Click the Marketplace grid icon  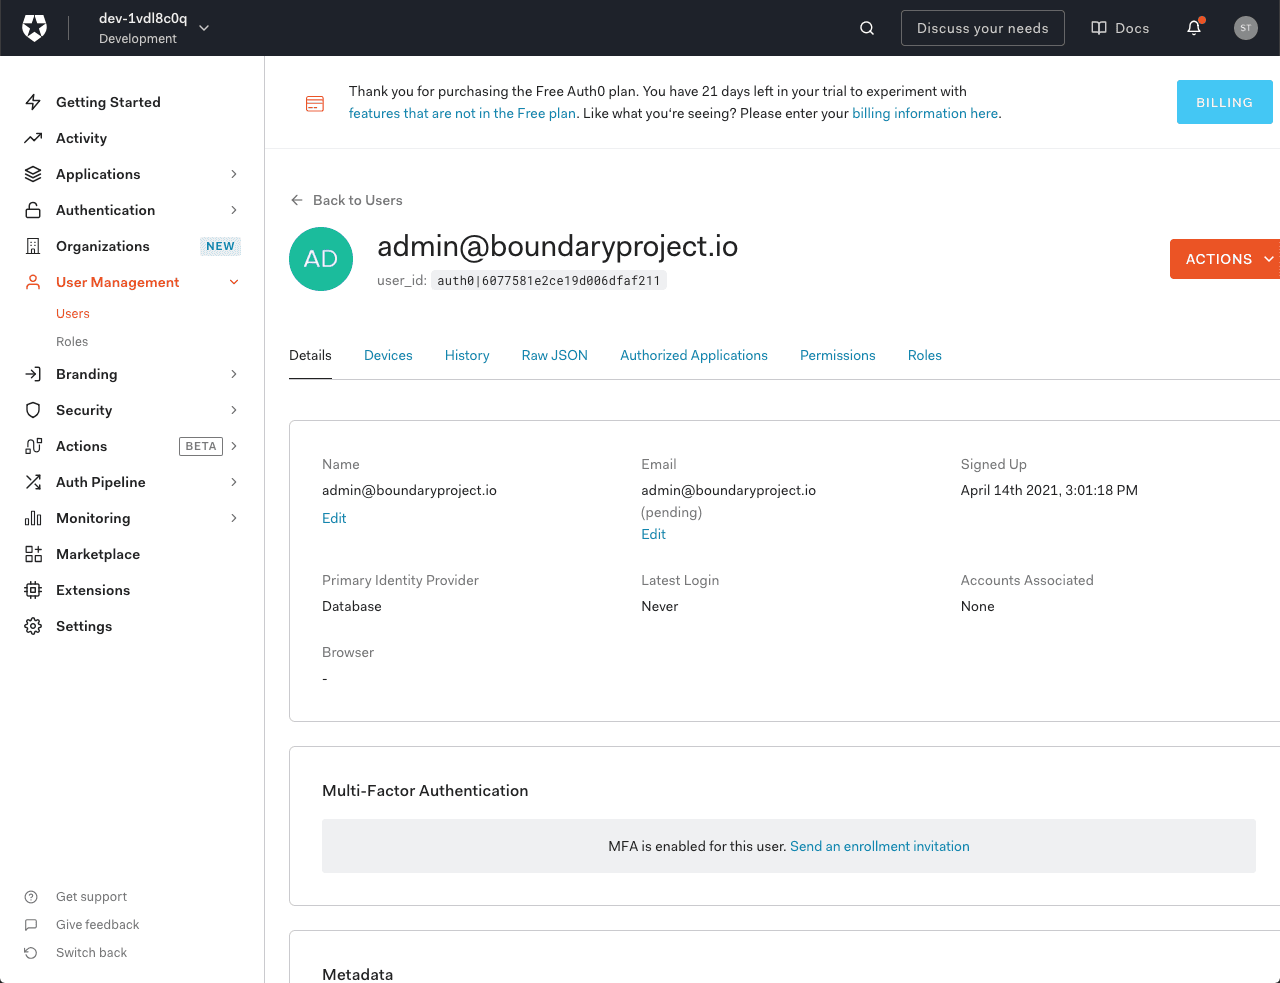(33, 554)
